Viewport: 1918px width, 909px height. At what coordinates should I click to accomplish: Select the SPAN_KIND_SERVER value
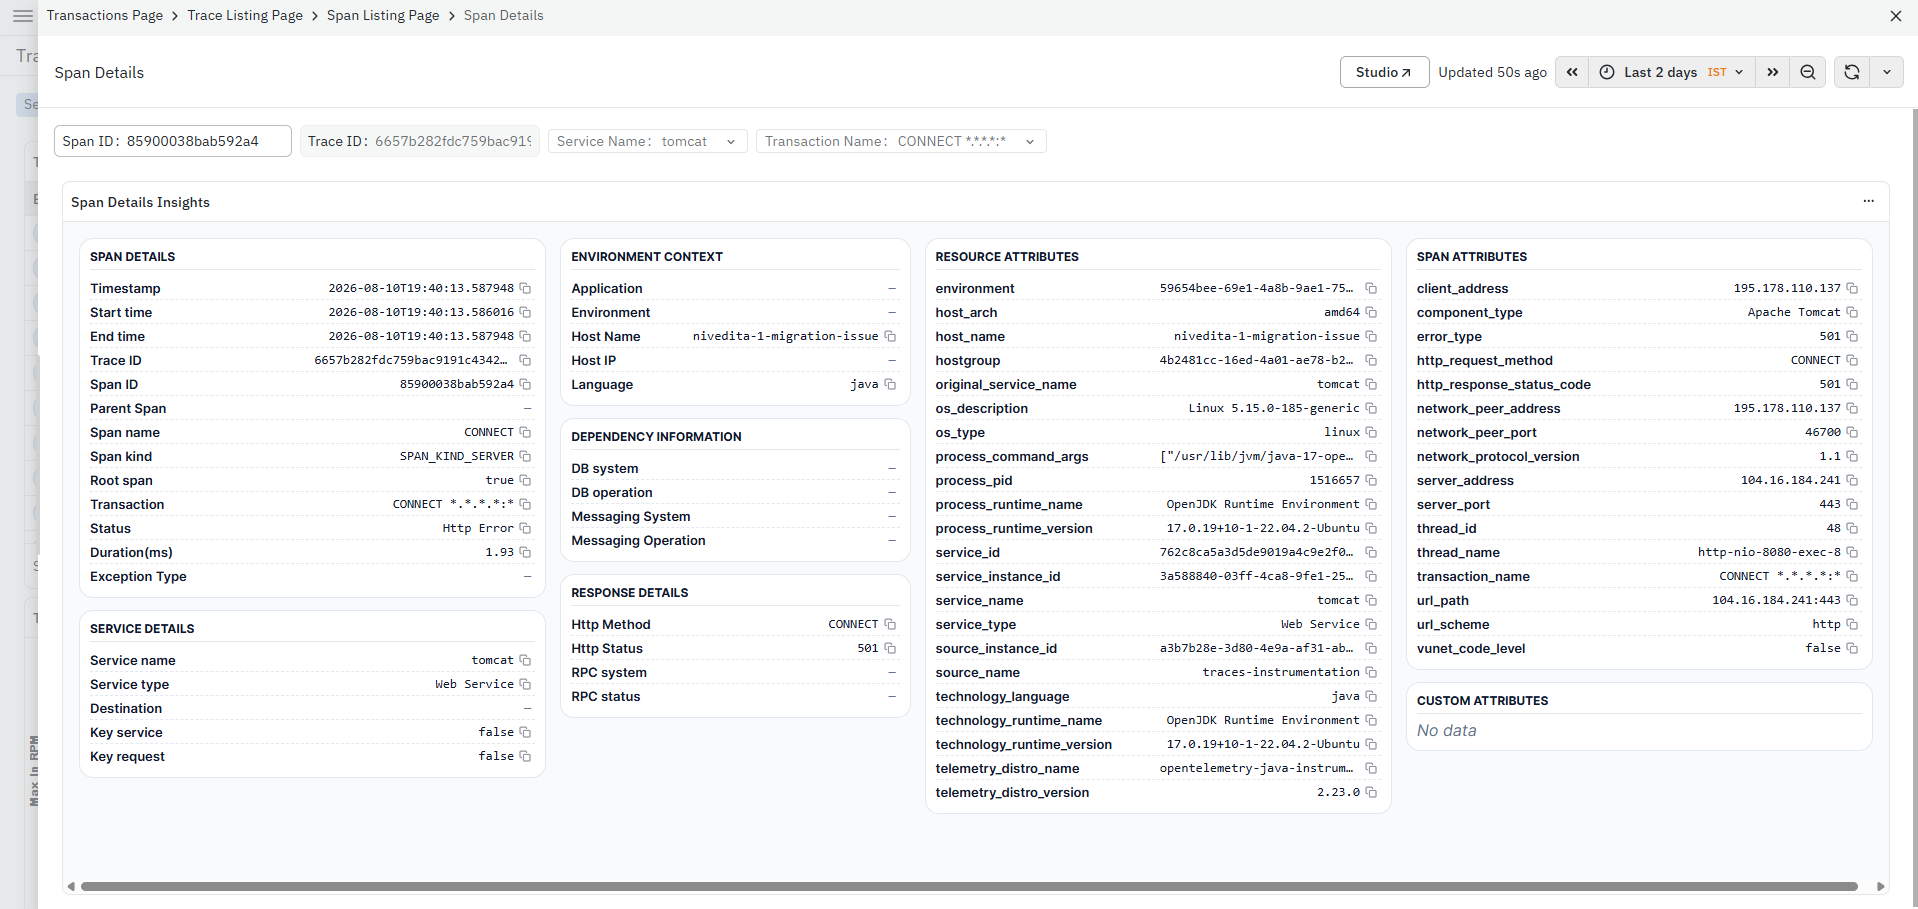coord(457,456)
